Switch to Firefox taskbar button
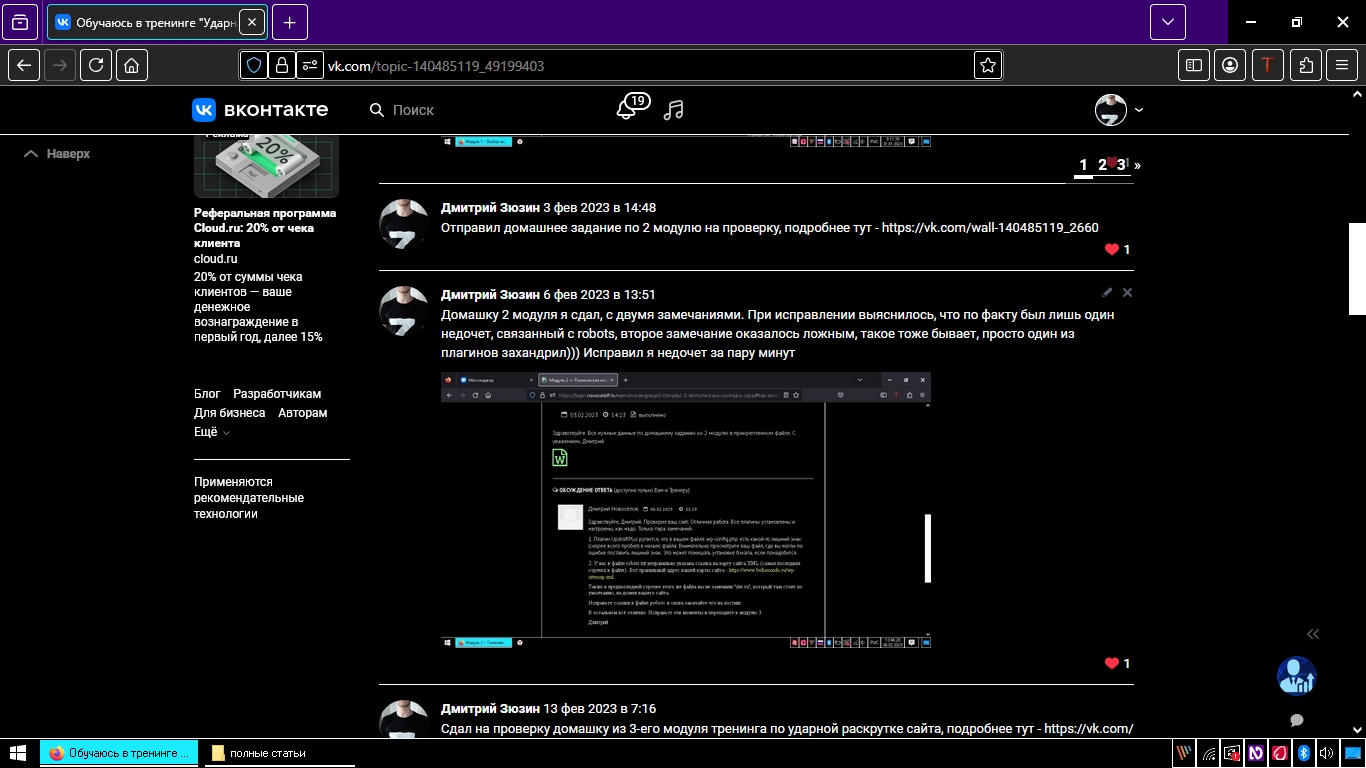The width and height of the screenshot is (1366, 768). (121, 753)
